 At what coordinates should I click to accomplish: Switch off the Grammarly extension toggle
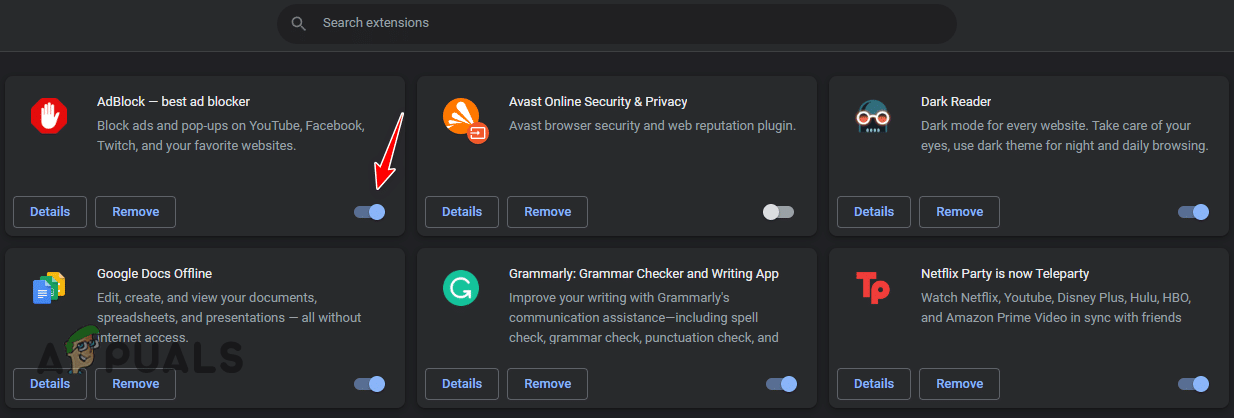[782, 384]
